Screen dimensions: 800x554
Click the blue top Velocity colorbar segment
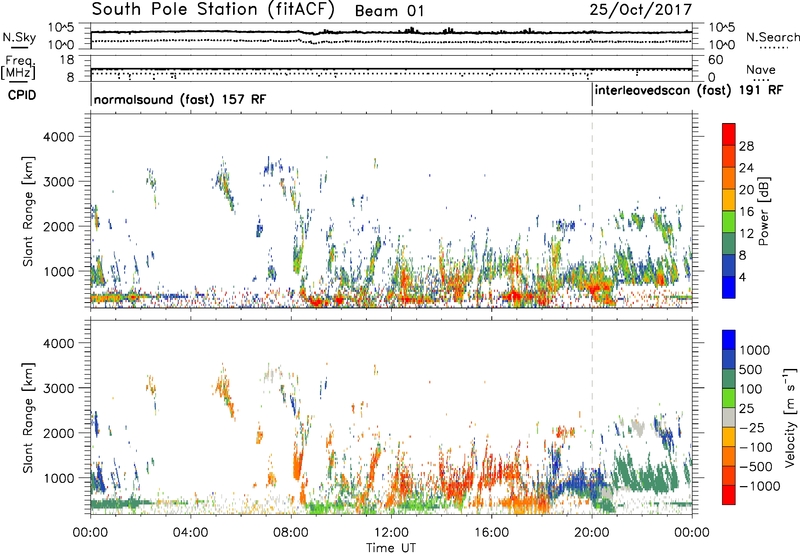[729, 340]
